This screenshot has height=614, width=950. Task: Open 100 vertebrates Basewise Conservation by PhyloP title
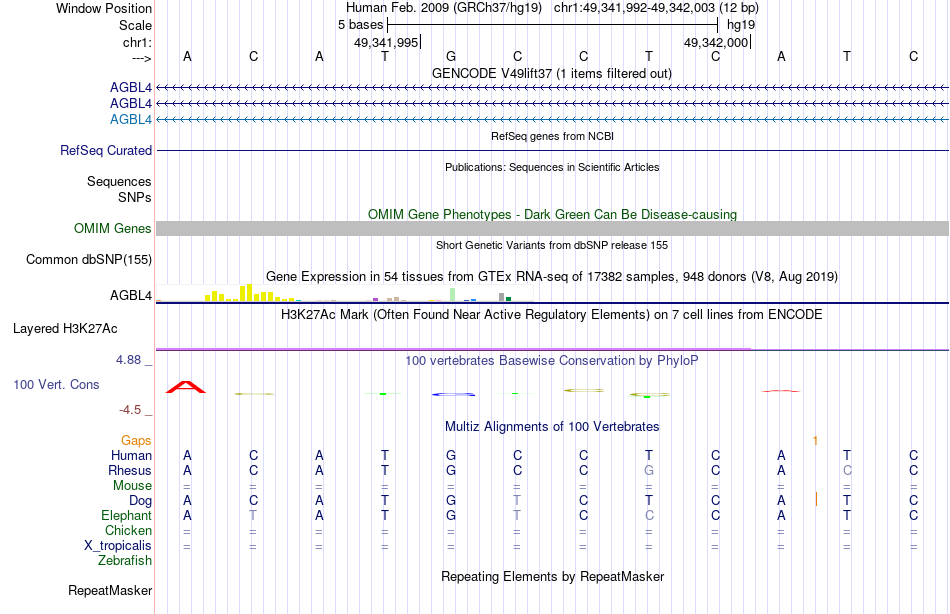[552, 361]
